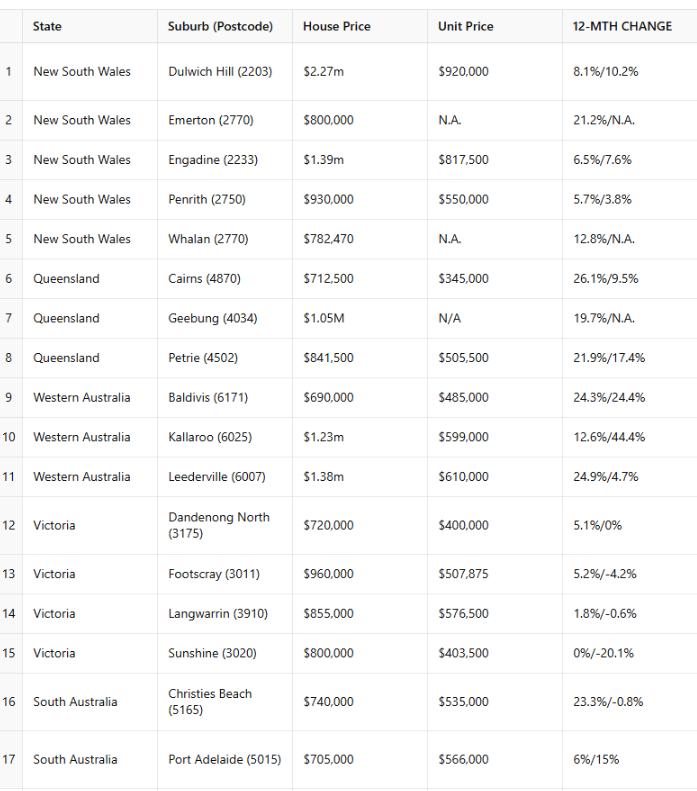Click the 0%/-20.1% change cell
This screenshot has height=791, width=697.
click(x=603, y=653)
